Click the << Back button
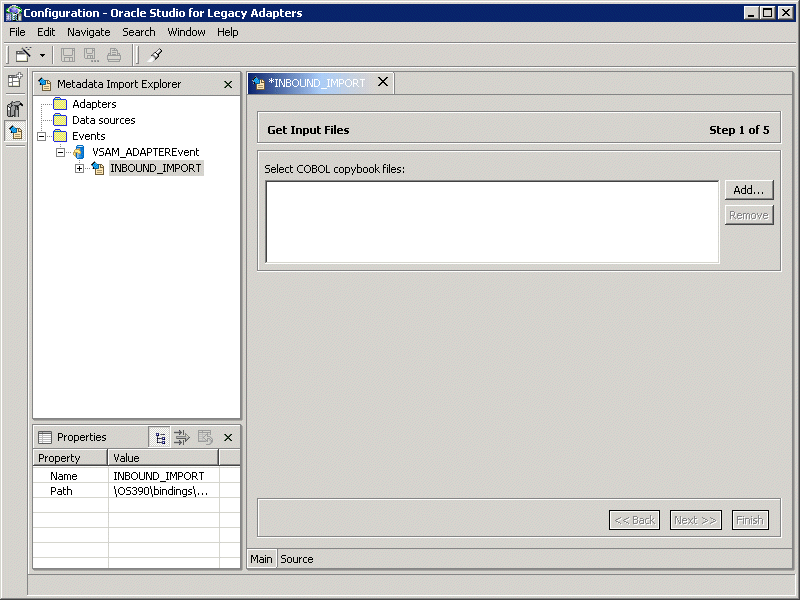This screenshot has width=800, height=600. [x=634, y=520]
